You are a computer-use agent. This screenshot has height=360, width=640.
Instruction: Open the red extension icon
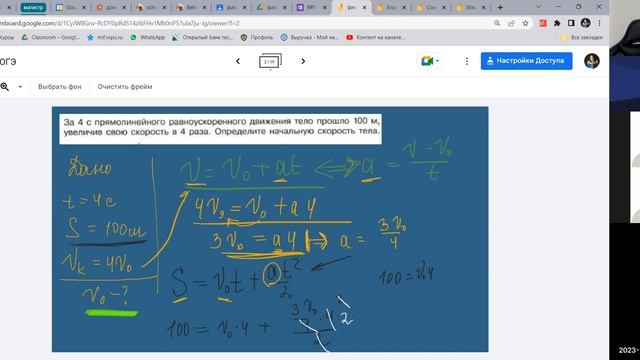click(x=543, y=23)
